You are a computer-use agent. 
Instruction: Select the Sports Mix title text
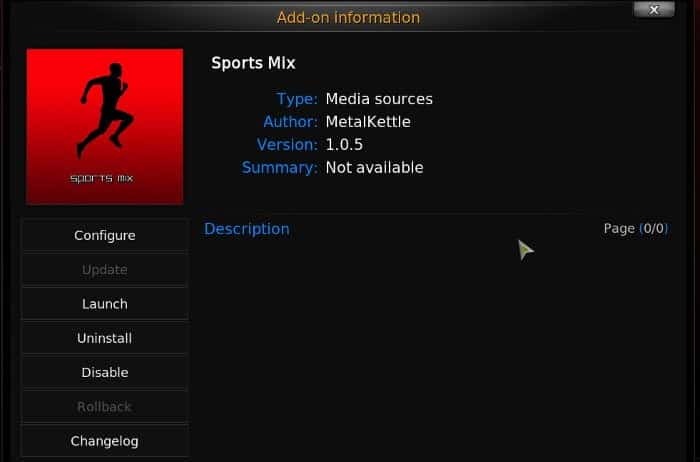pyautogui.click(x=253, y=63)
